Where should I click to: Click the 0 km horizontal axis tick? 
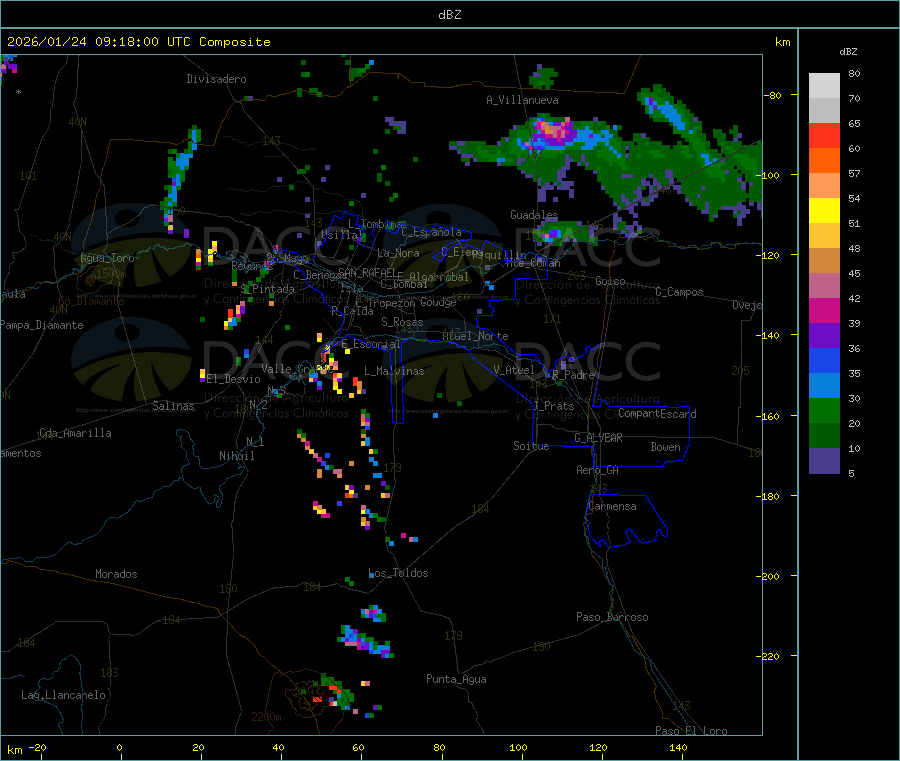pos(119,747)
